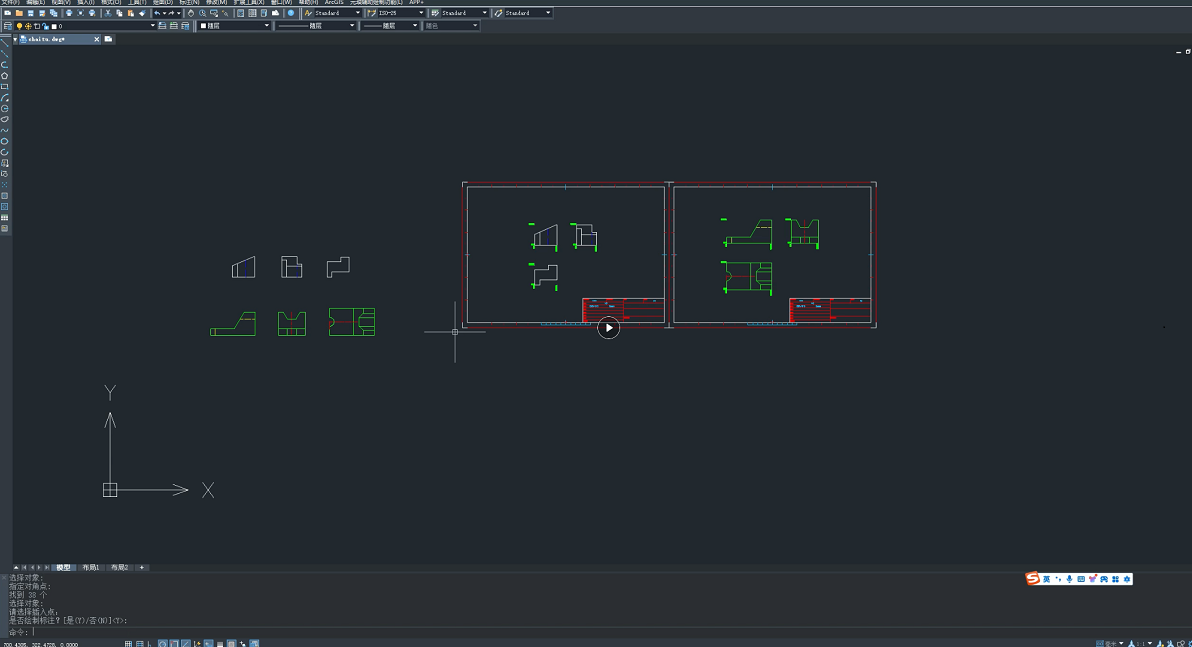This screenshot has height=647, width=1192.
Task: Select the Spline curve tool
Action: [x=5, y=130]
